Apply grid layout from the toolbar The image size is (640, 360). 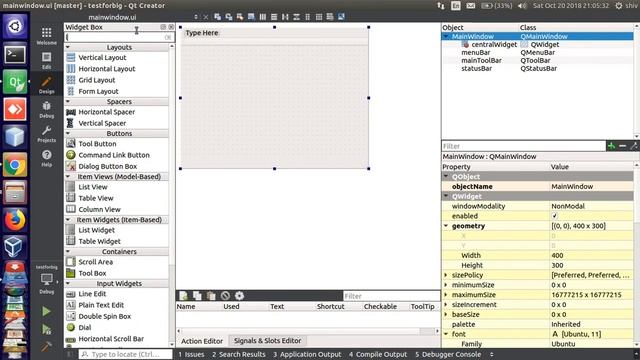click(319, 17)
